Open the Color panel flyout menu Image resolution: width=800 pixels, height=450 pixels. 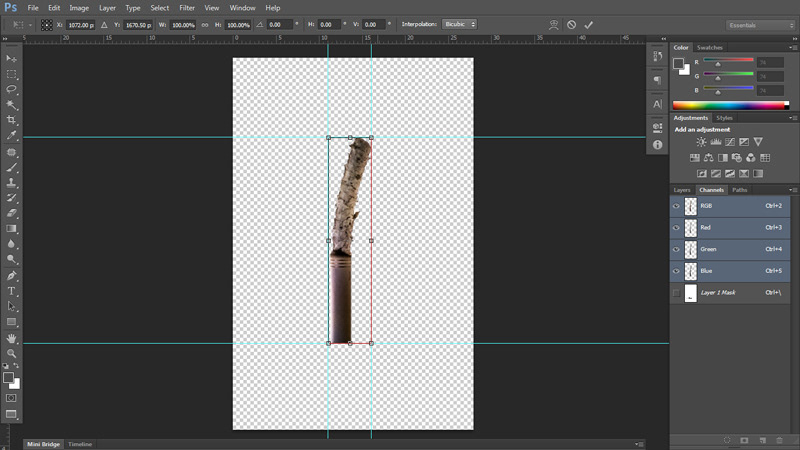pyautogui.click(x=793, y=47)
